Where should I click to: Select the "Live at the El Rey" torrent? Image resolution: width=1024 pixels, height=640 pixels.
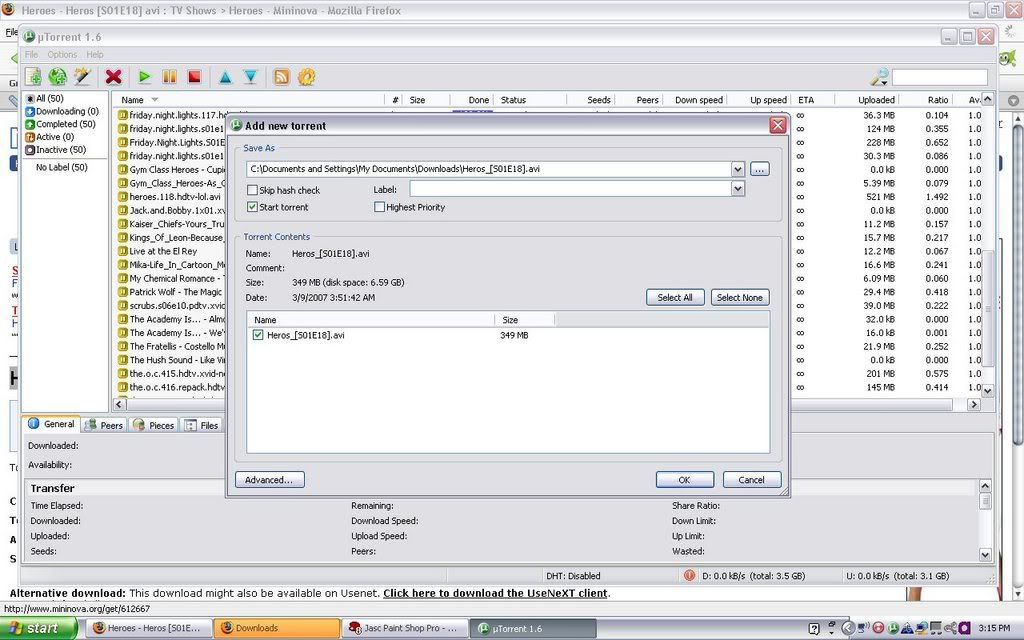coord(163,251)
